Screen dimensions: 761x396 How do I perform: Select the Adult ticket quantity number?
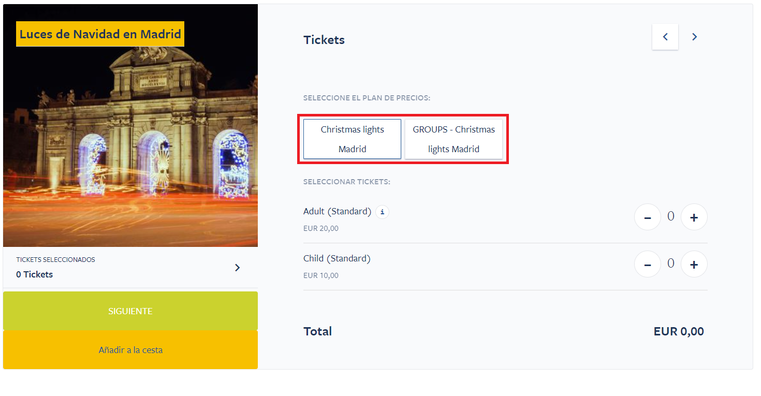tap(671, 216)
